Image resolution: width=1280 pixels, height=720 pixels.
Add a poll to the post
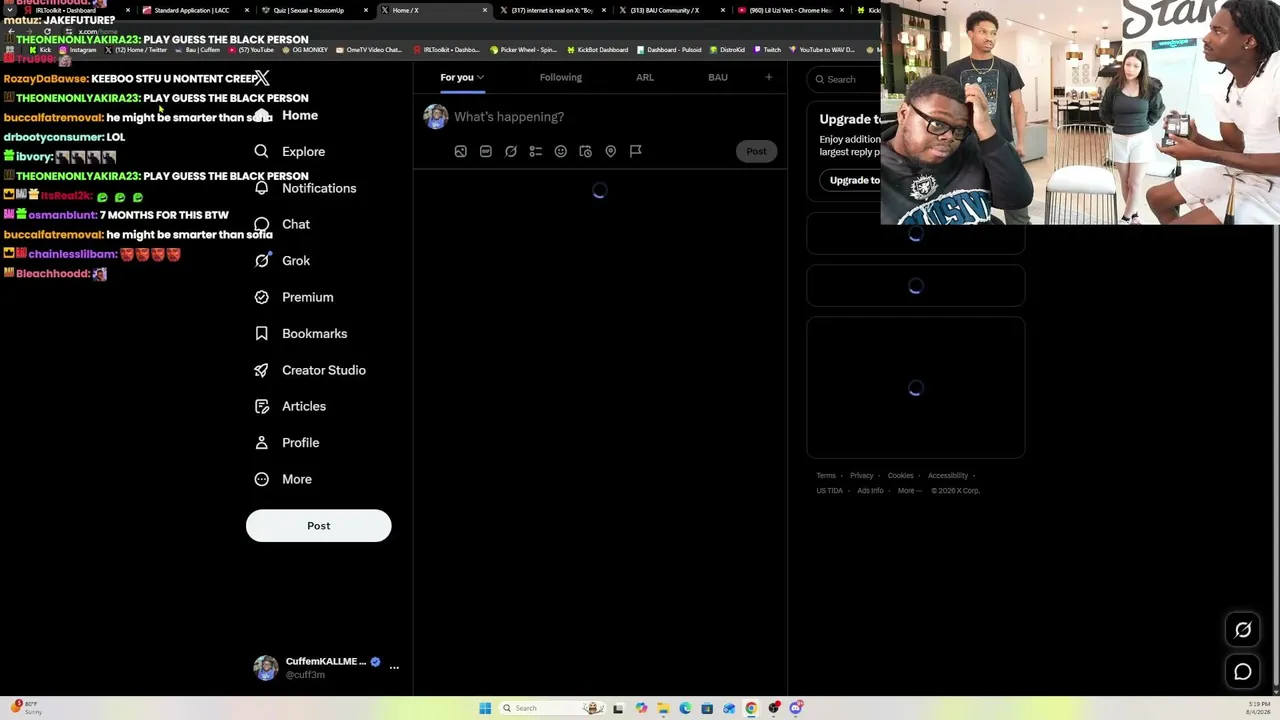(536, 151)
